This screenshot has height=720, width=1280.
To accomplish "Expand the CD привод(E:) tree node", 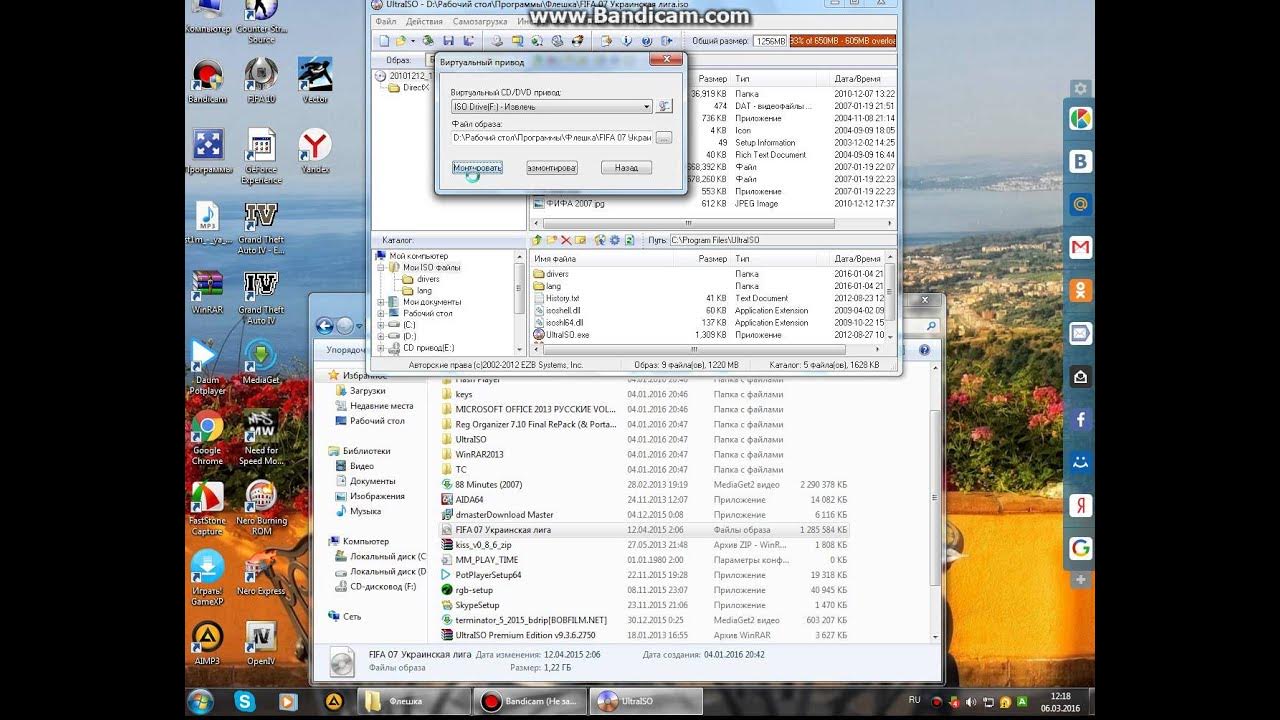I will click(x=381, y=348).
